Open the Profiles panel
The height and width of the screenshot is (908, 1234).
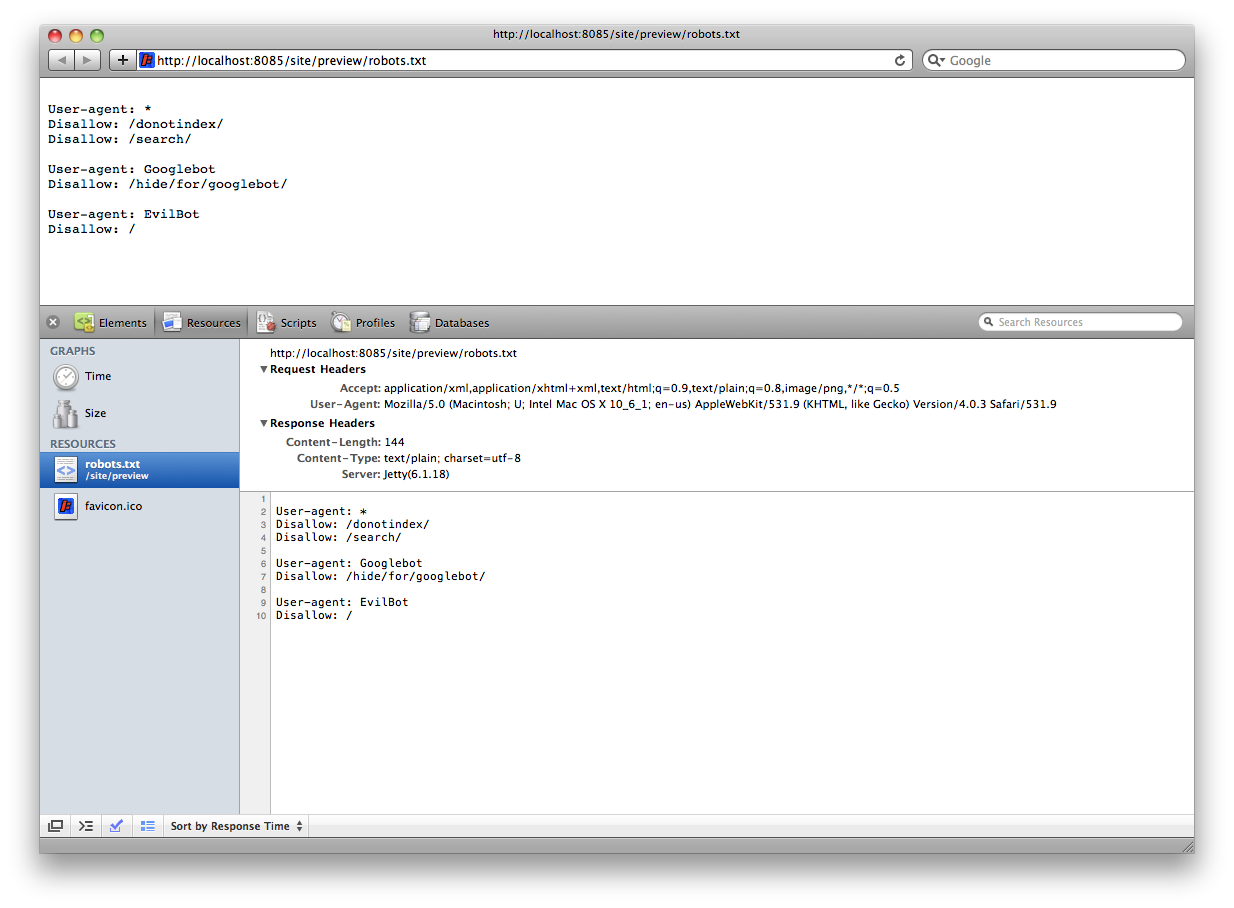tap(363, 322)
